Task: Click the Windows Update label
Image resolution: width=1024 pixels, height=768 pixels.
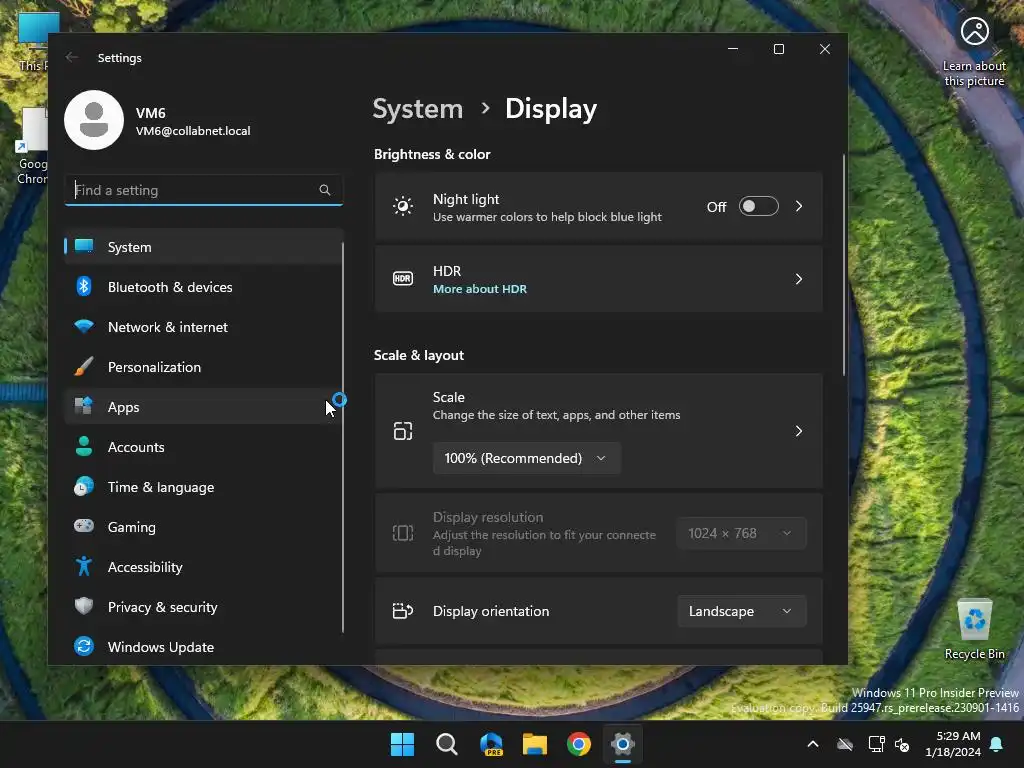Action: pos(161,647)
